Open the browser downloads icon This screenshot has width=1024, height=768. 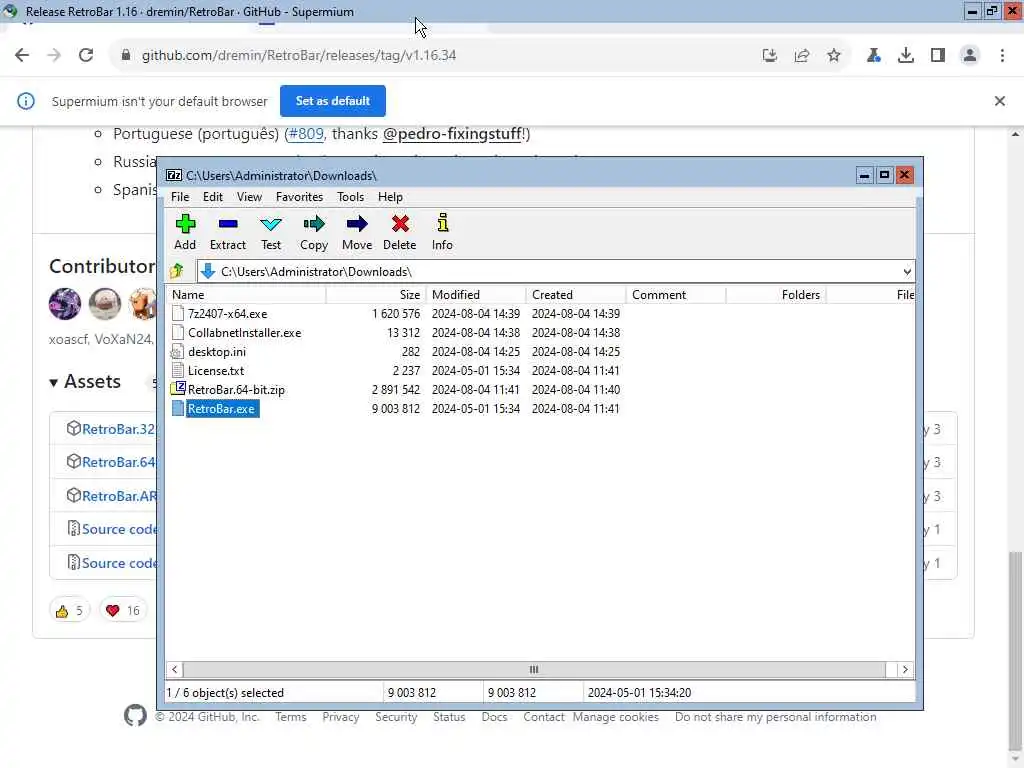pyautogui.click(x=906, y=56)
